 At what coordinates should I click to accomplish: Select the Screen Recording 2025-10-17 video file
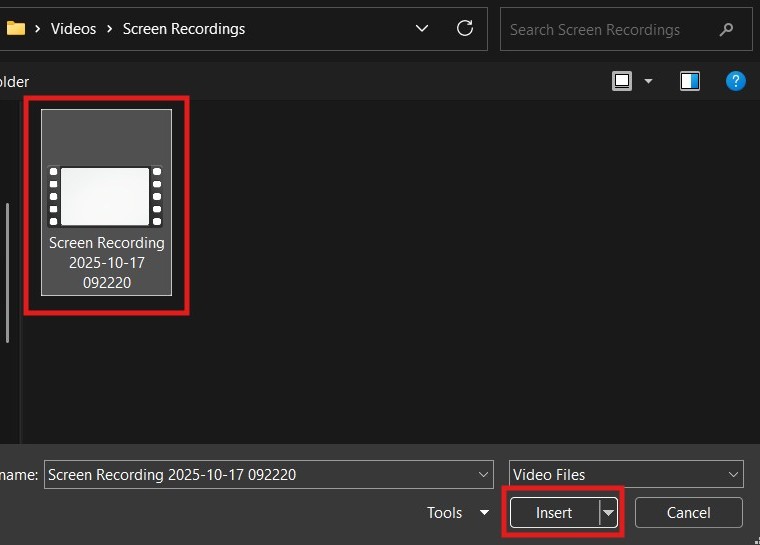pyautogui.click(x=106, y=203)
